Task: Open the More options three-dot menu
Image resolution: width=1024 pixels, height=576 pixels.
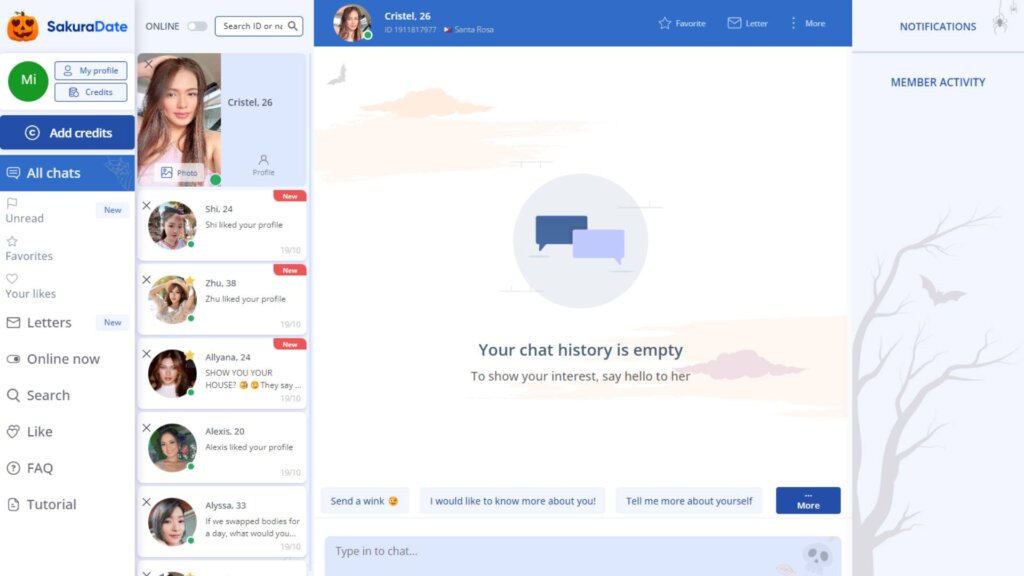Action: (793, 23)
